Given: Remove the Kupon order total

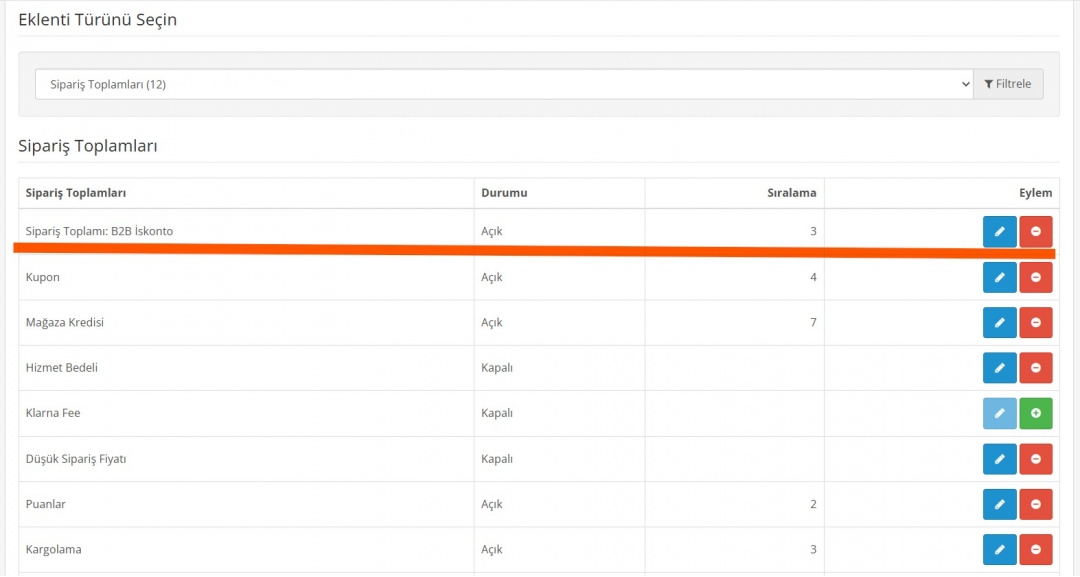Looking at the screenshot, I should (x=1035, y=277).
